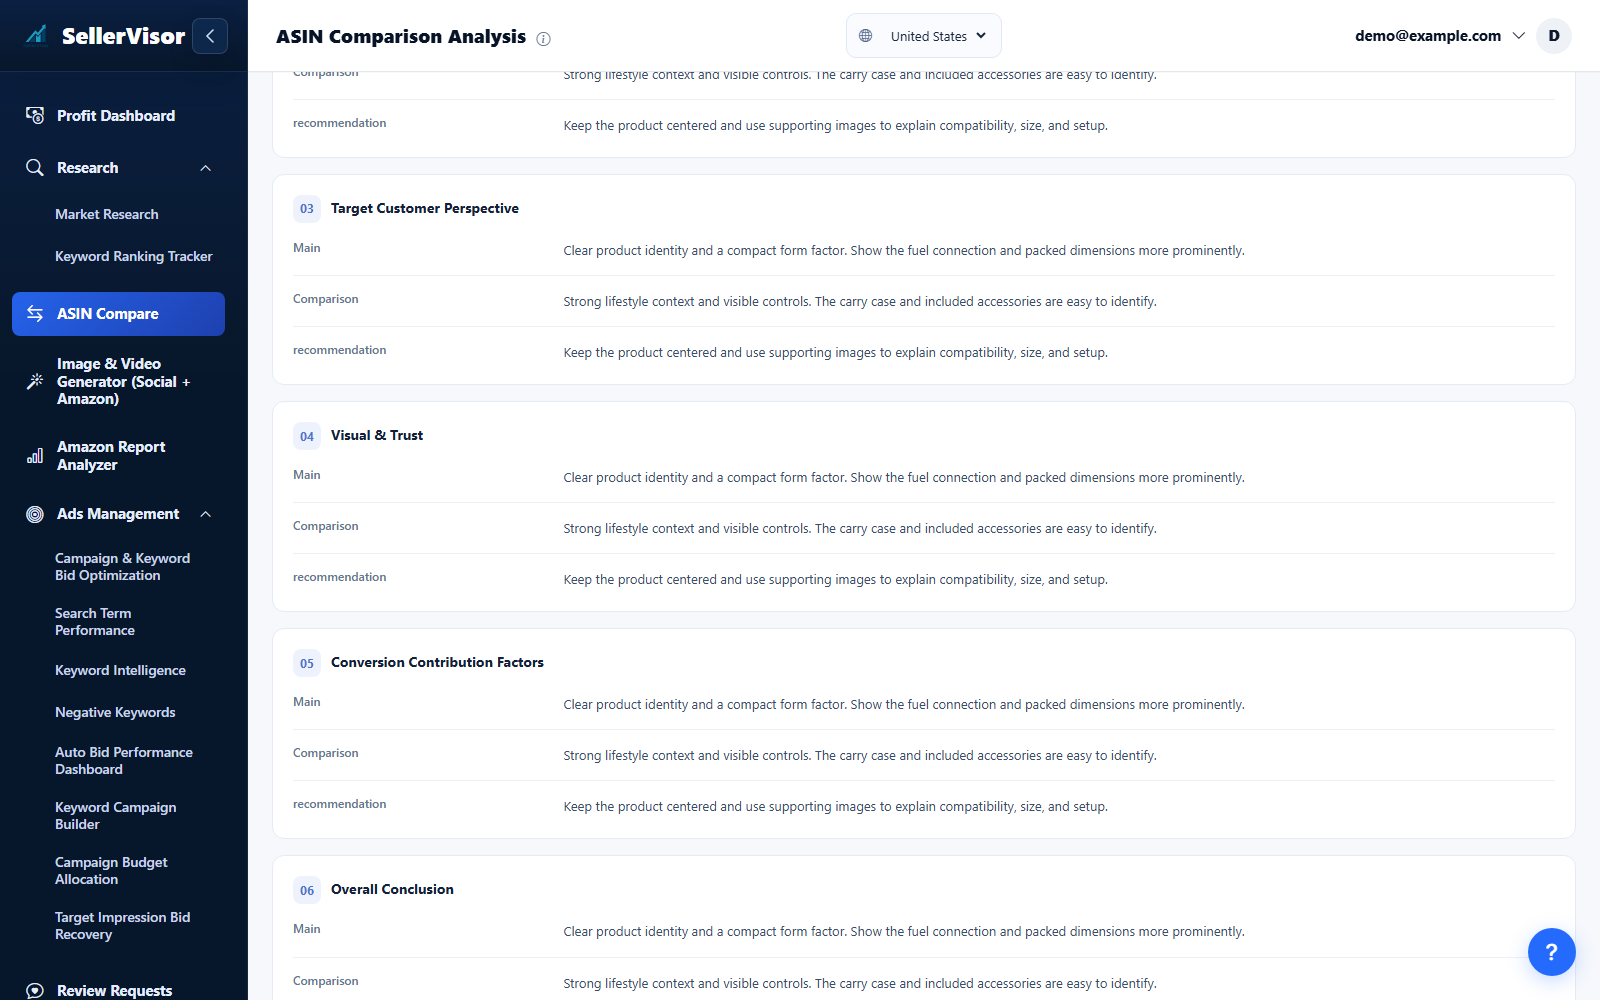Collapse sidebar with the left arrow button

tap(210, 36)
